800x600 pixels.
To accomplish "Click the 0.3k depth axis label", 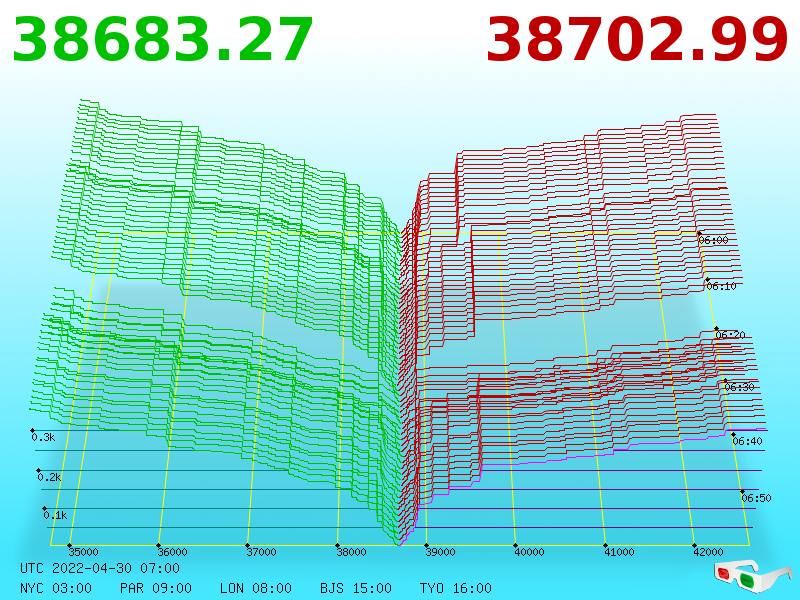I will point(43,437).
